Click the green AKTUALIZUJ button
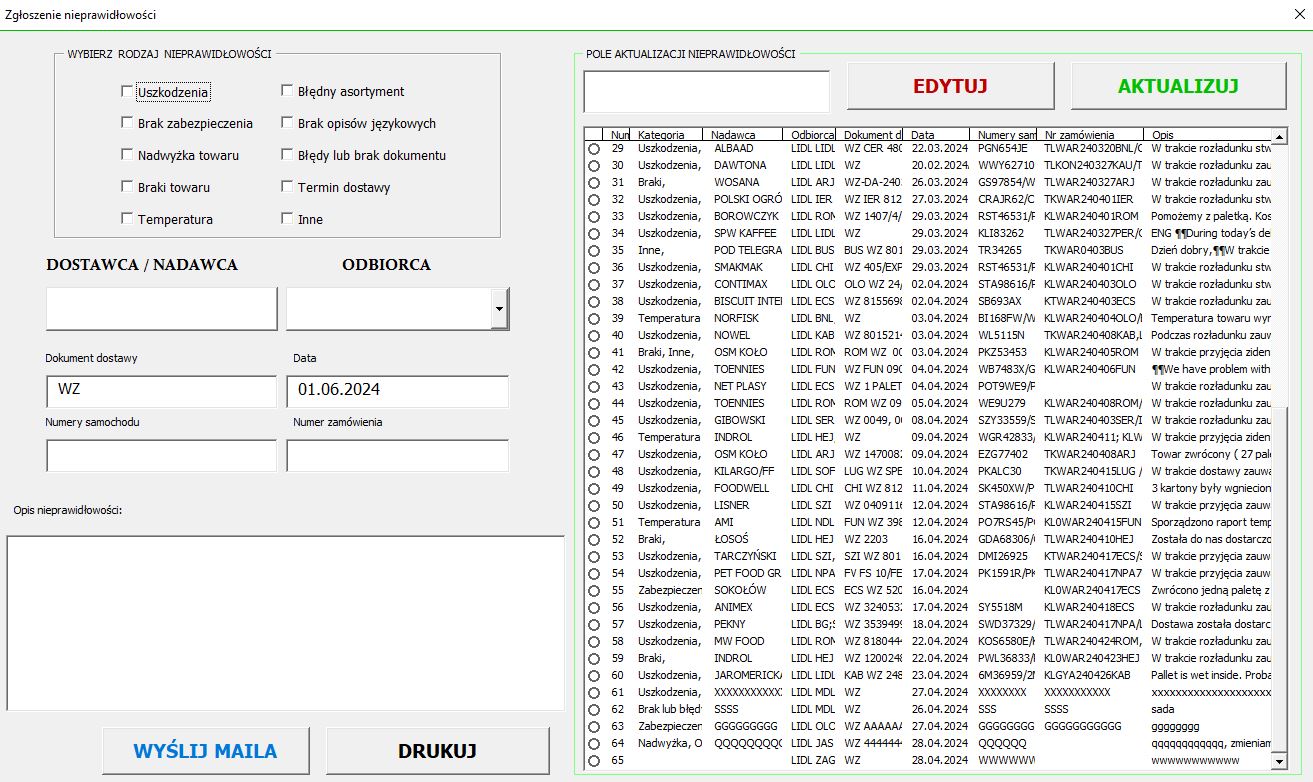Image resolution: width=1313 pixels, height=782 pixels. click(1178, 86)
